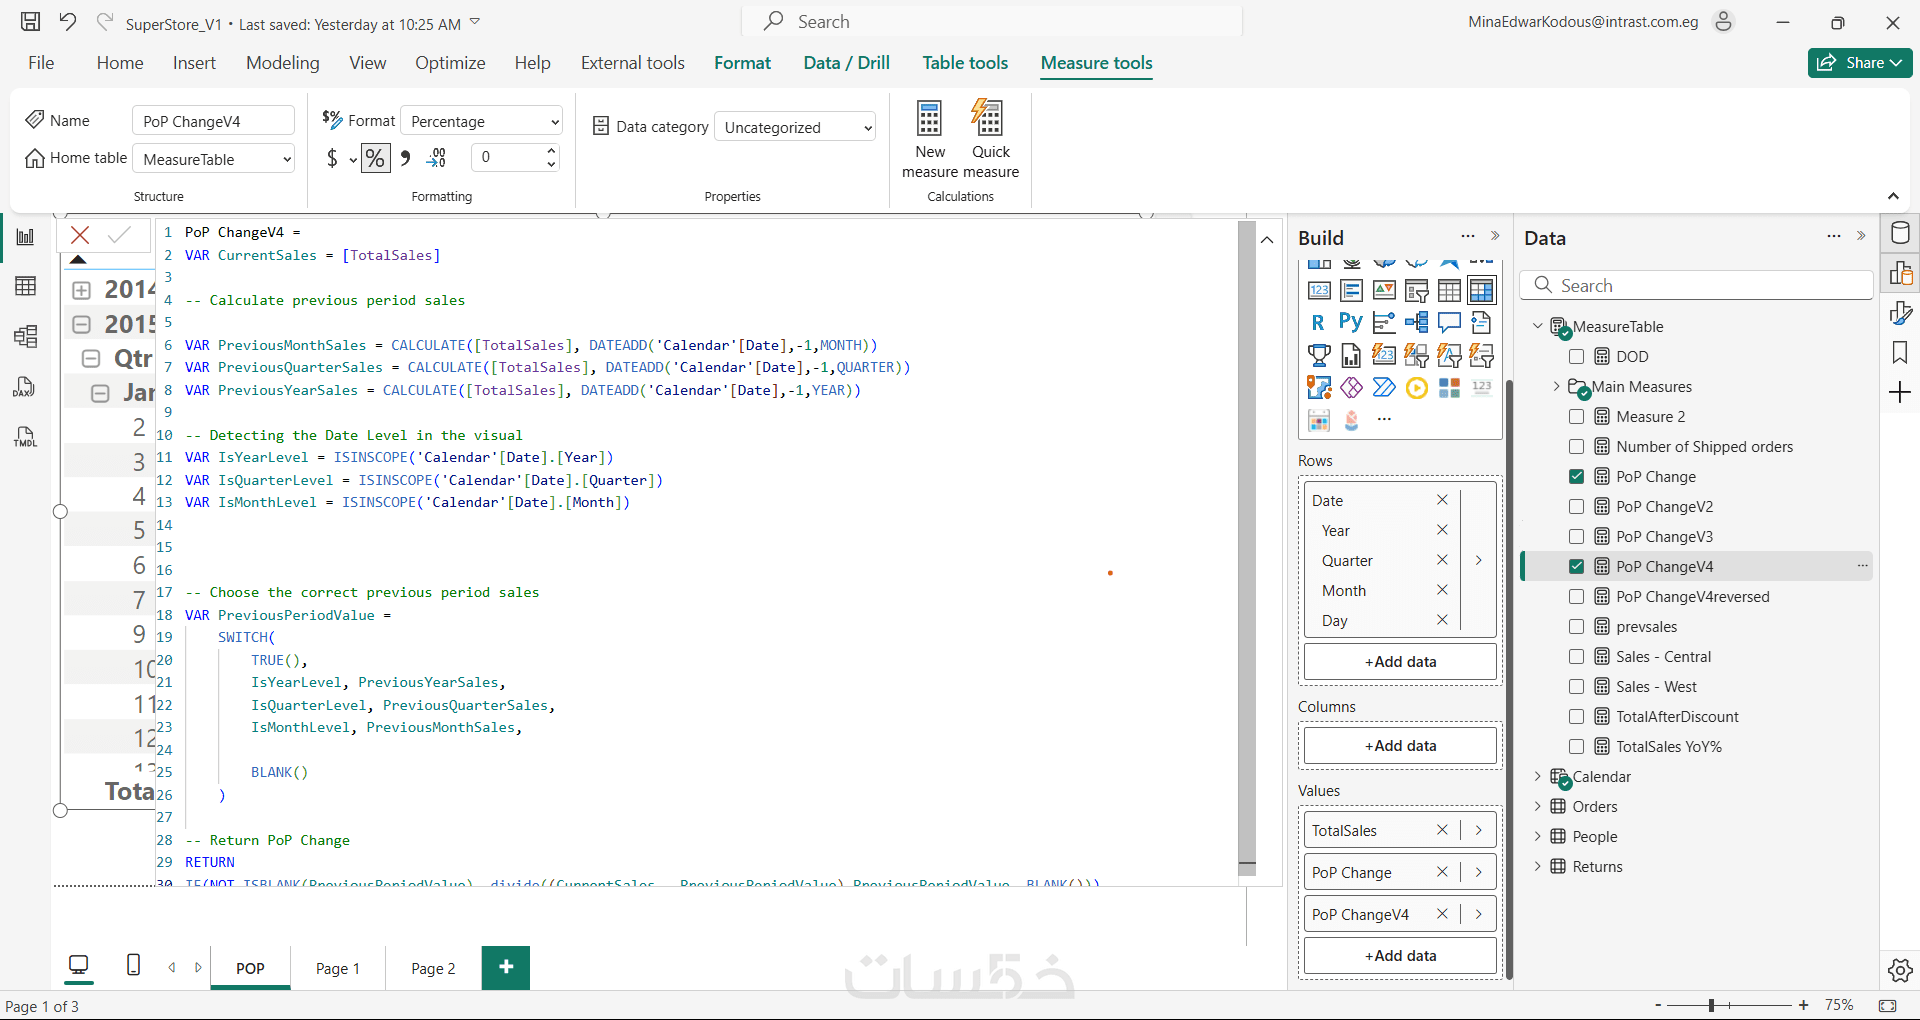Select the Multi-row card visual
Viewport: 1920px width, 1020px height.
point(1351,290)
